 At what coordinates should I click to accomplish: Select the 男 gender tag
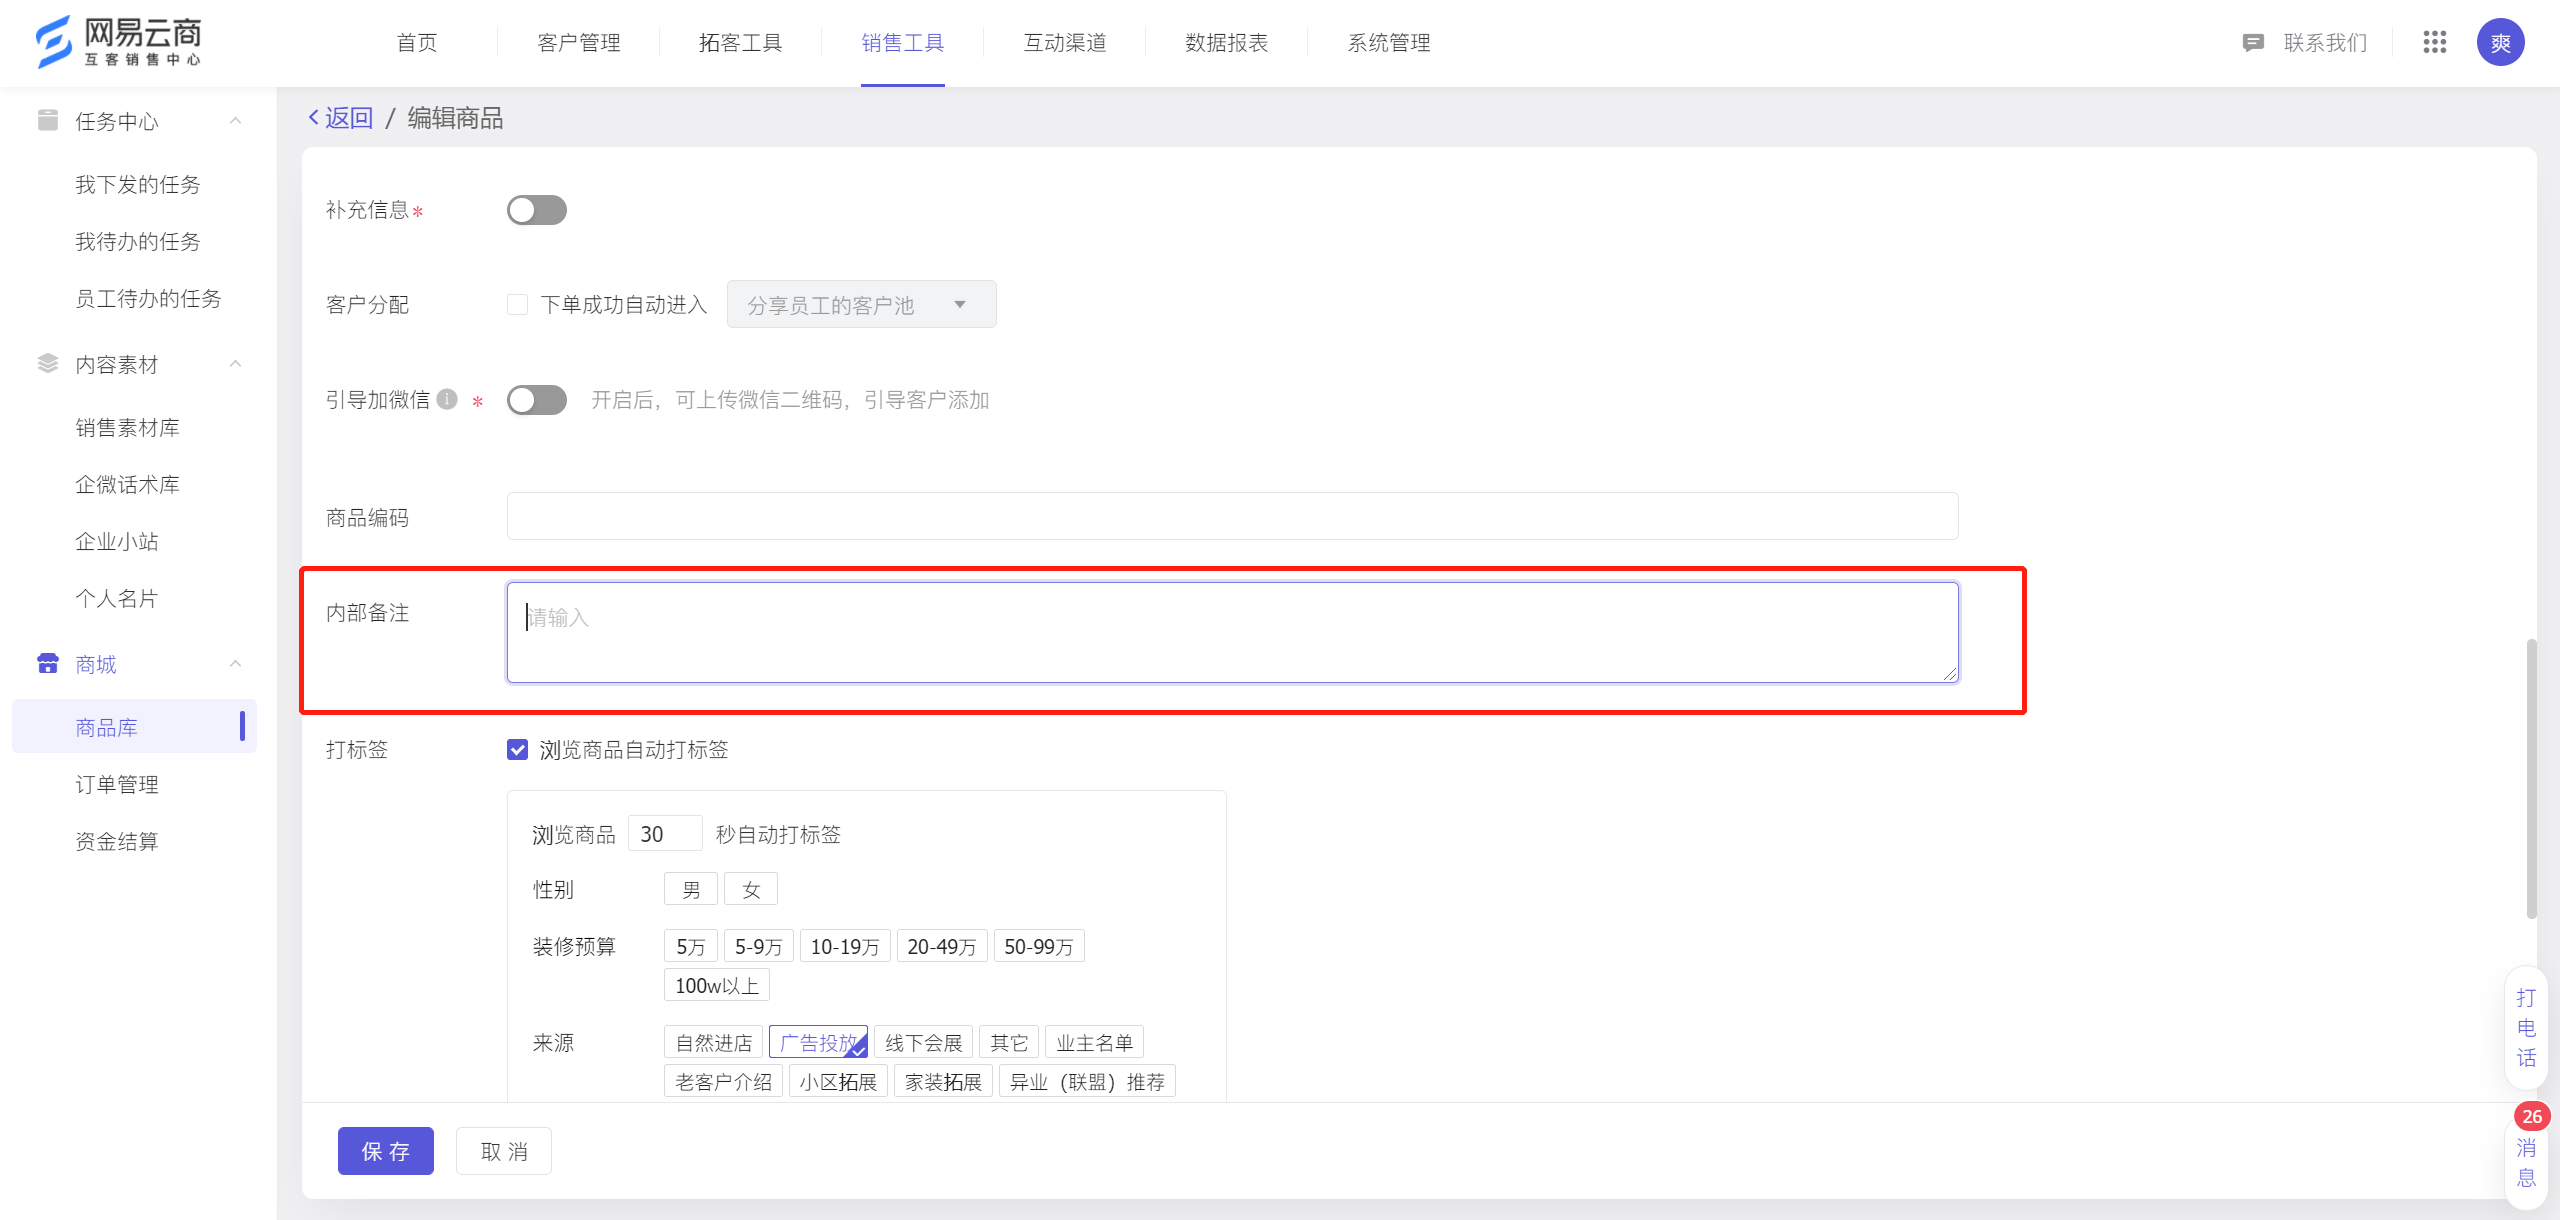point(690,889)
